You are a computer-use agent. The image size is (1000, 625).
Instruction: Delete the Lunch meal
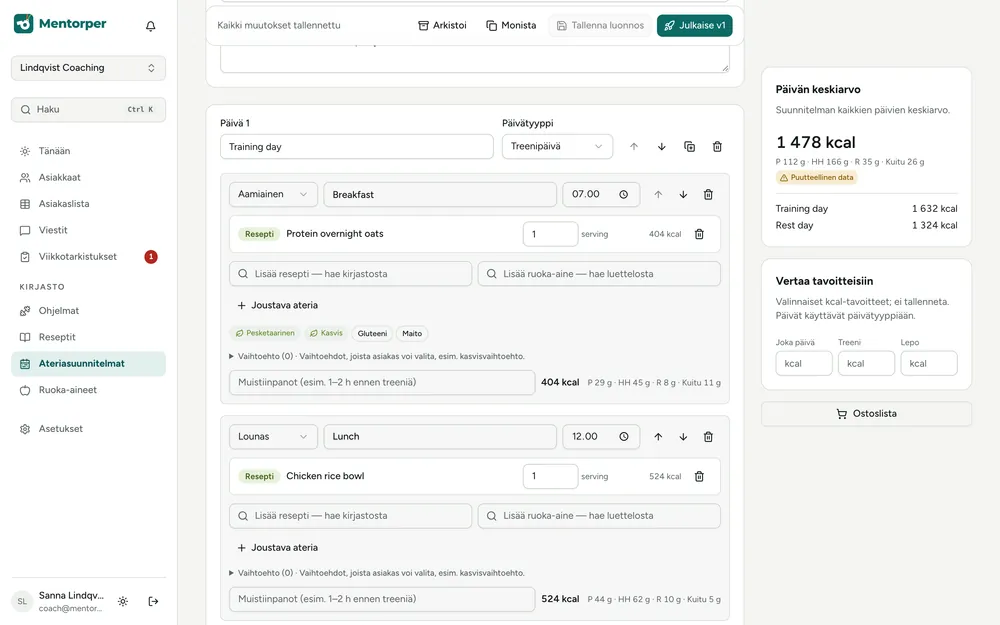pos(708,437)
